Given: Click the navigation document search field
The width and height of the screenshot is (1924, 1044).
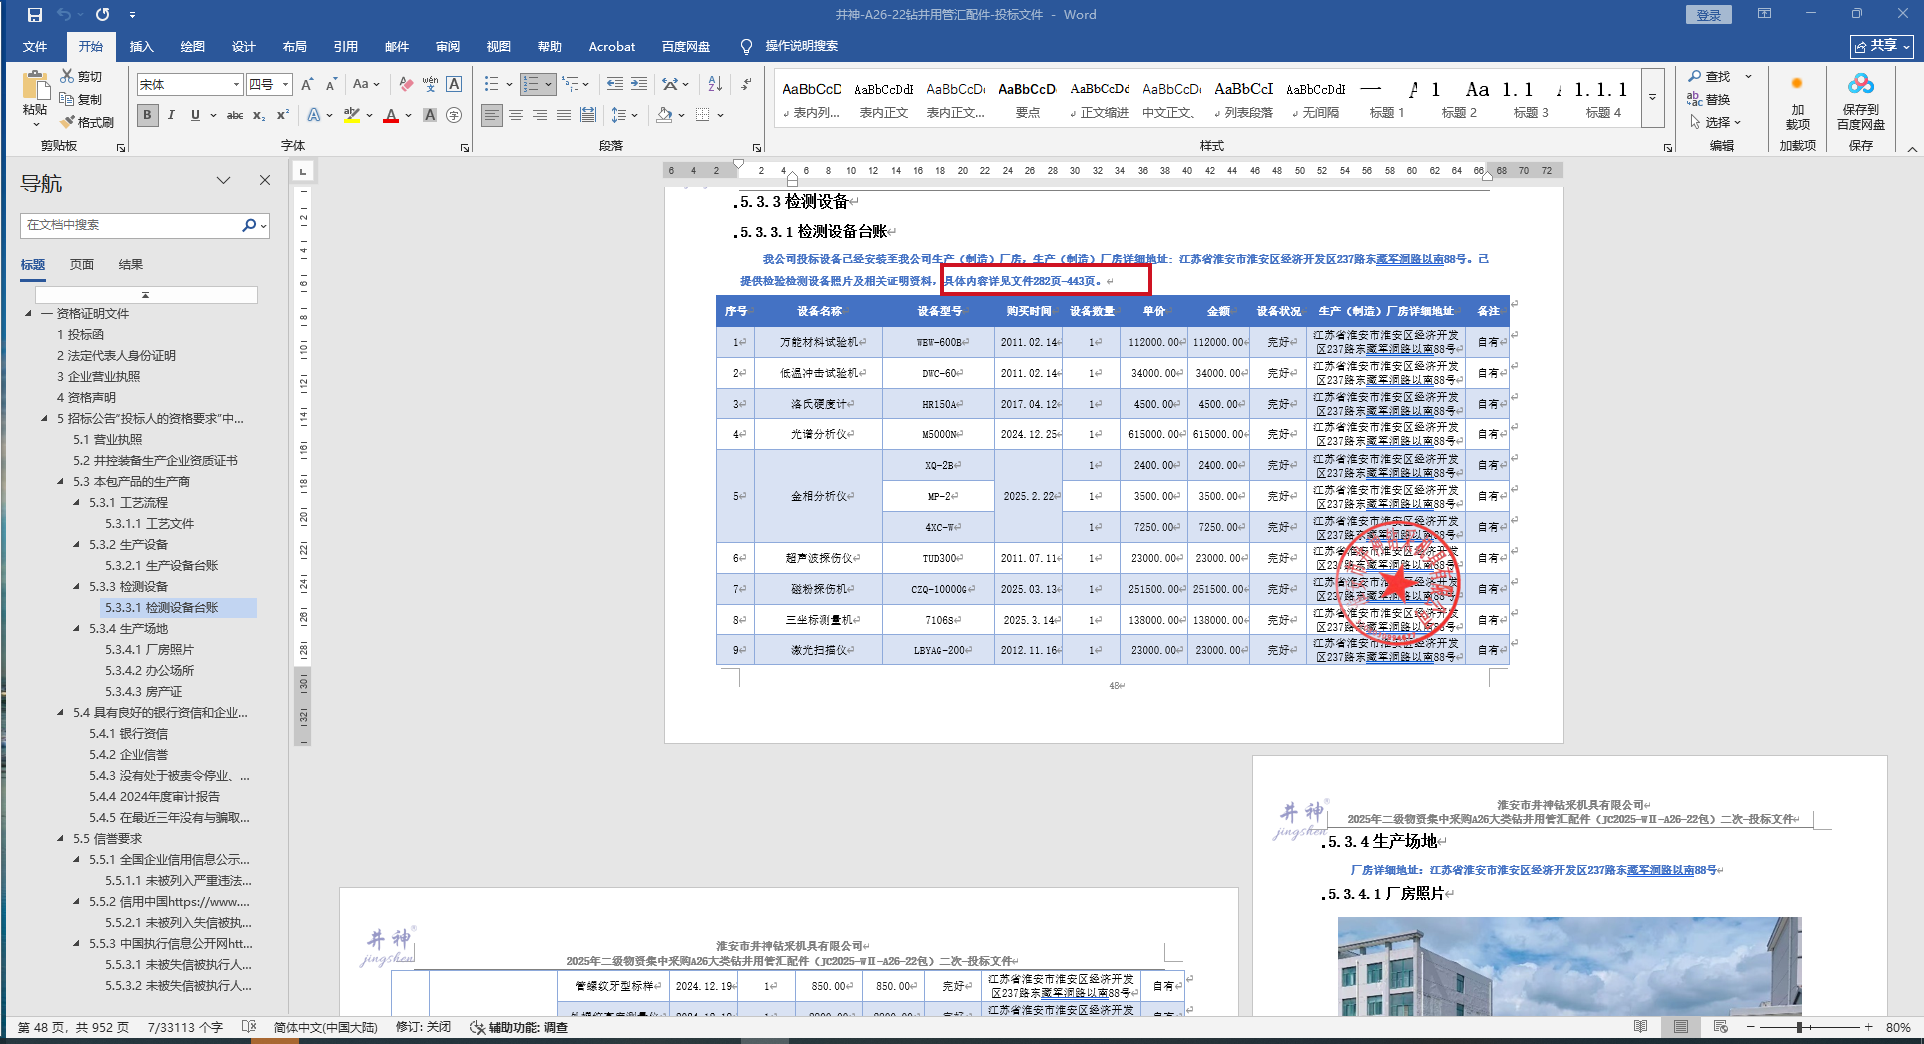Looking at the screenshot, I should point(130,225).
